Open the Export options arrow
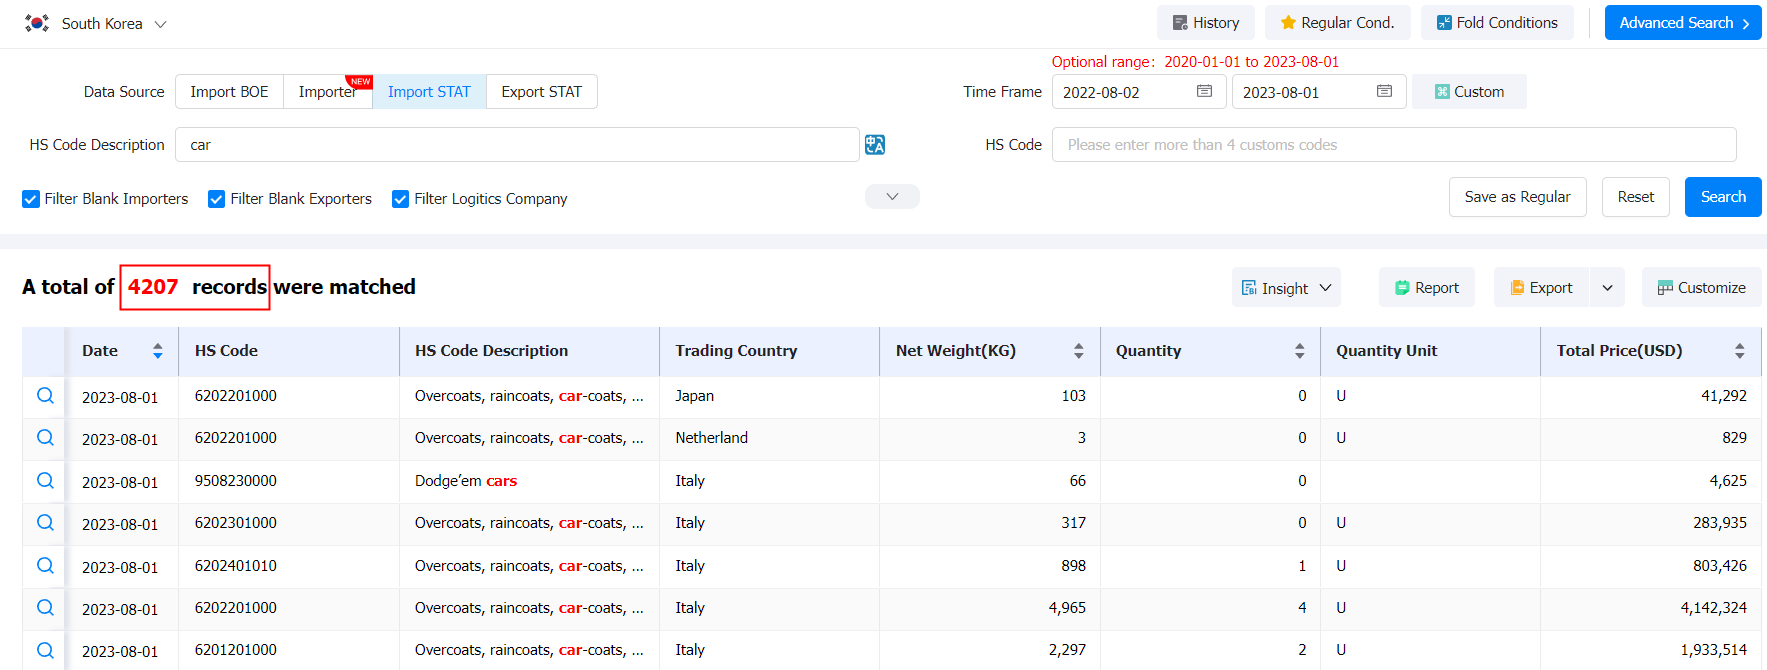Image resolution: width=1767 pixels, height=670 pixels. pos(1607,288)
